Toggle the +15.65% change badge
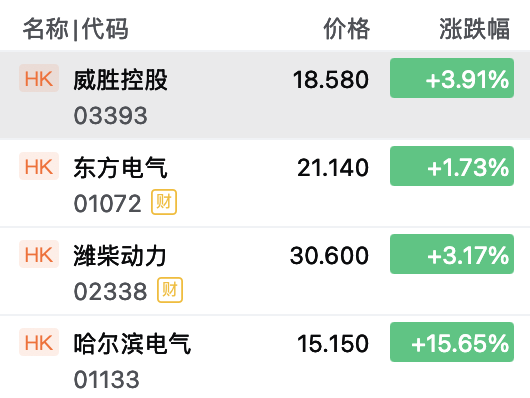 (x=452, y=342)
